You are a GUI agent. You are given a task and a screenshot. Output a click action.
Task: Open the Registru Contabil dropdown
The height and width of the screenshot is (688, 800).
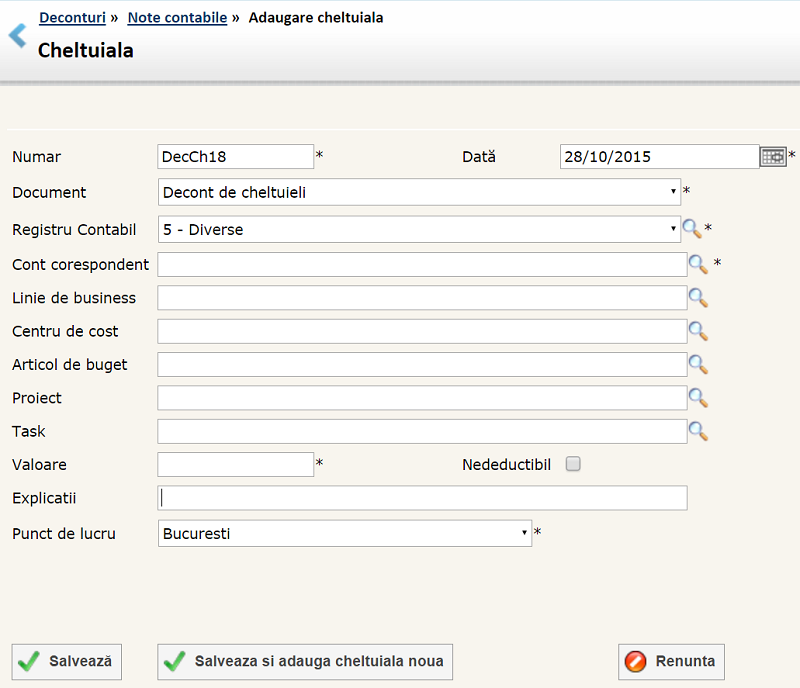(419, 229)
